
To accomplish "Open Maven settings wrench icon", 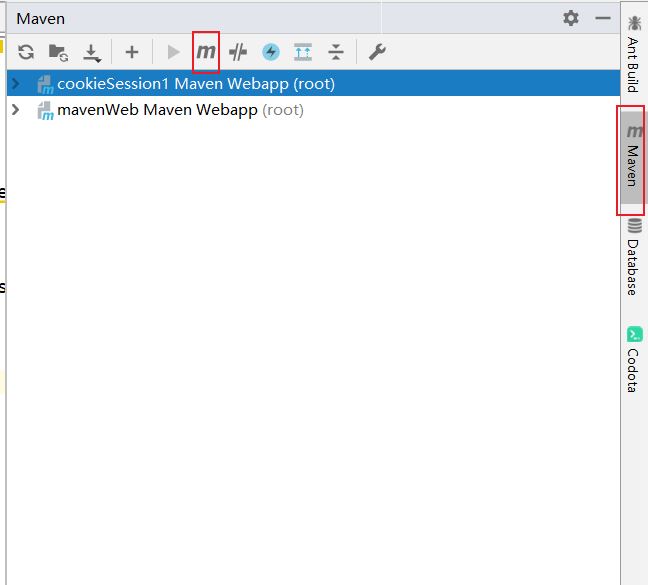I will 377,52.
